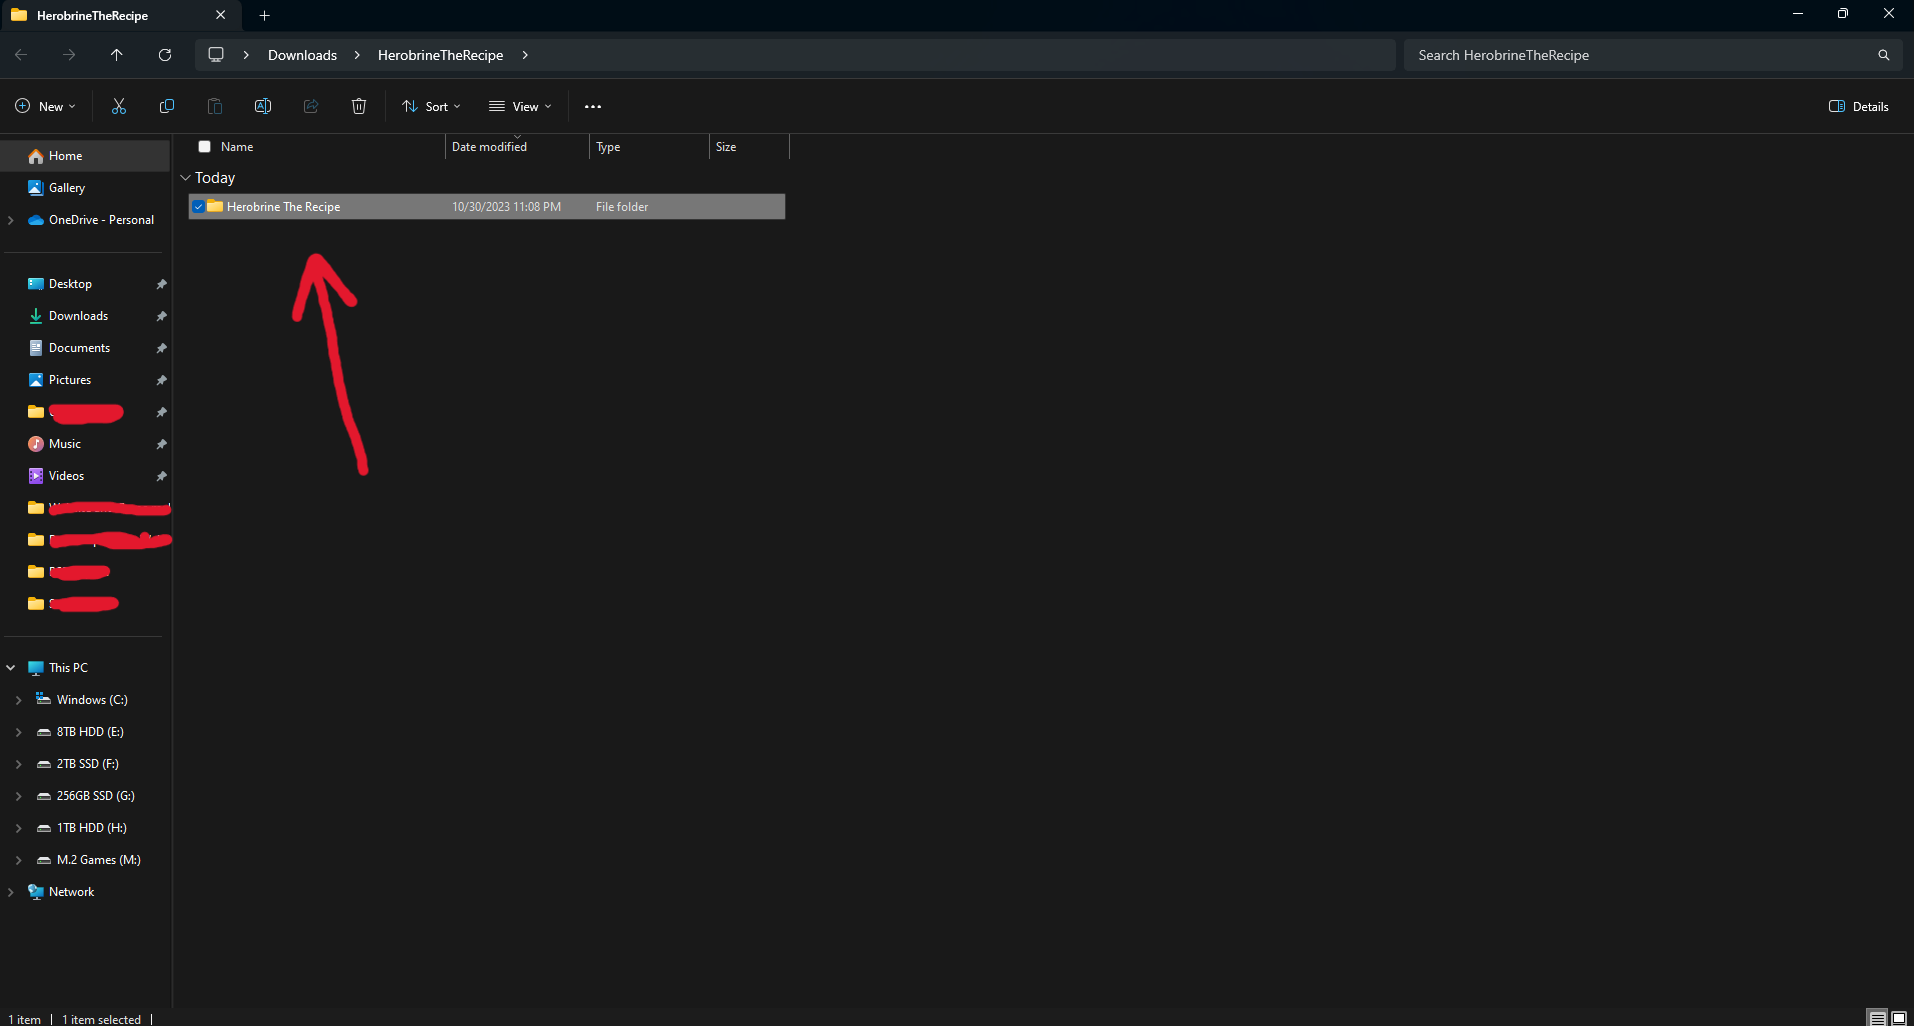The width and height of the screenshot is (1914, 1026).
Task: Go up one directory level
Action: pyautogui.click(x=117, y=55)
